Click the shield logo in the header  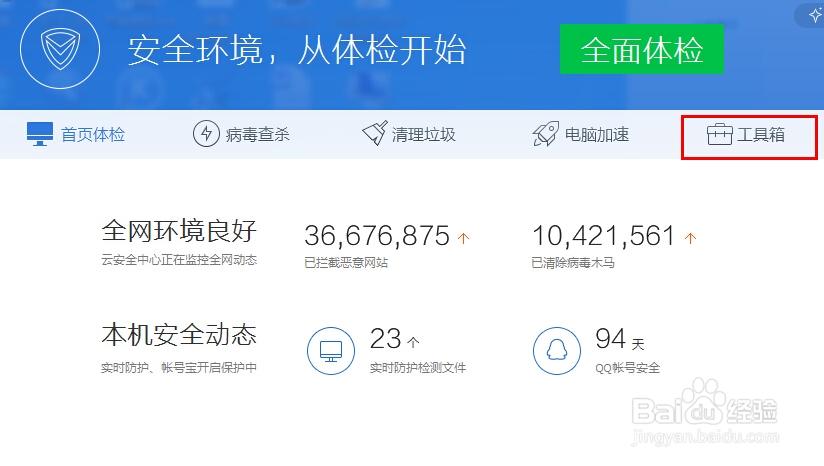click(x=60, y=49)
